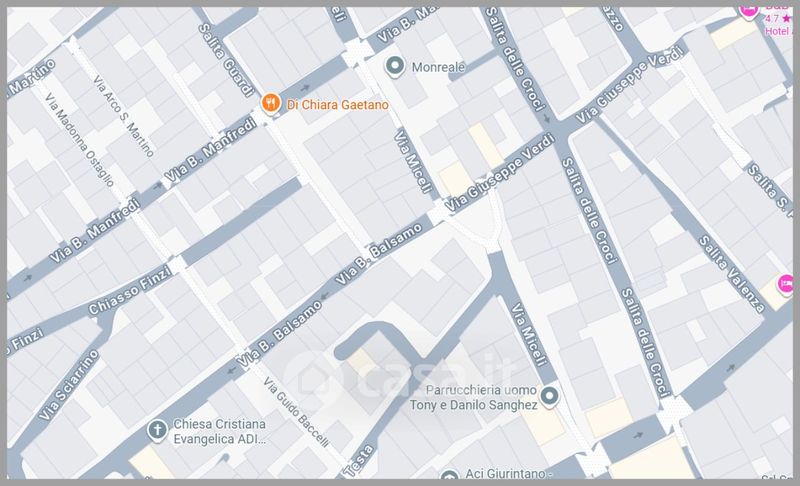Select the Monreale location pin icon
800x486 pixels.
[x=394, y=67]
